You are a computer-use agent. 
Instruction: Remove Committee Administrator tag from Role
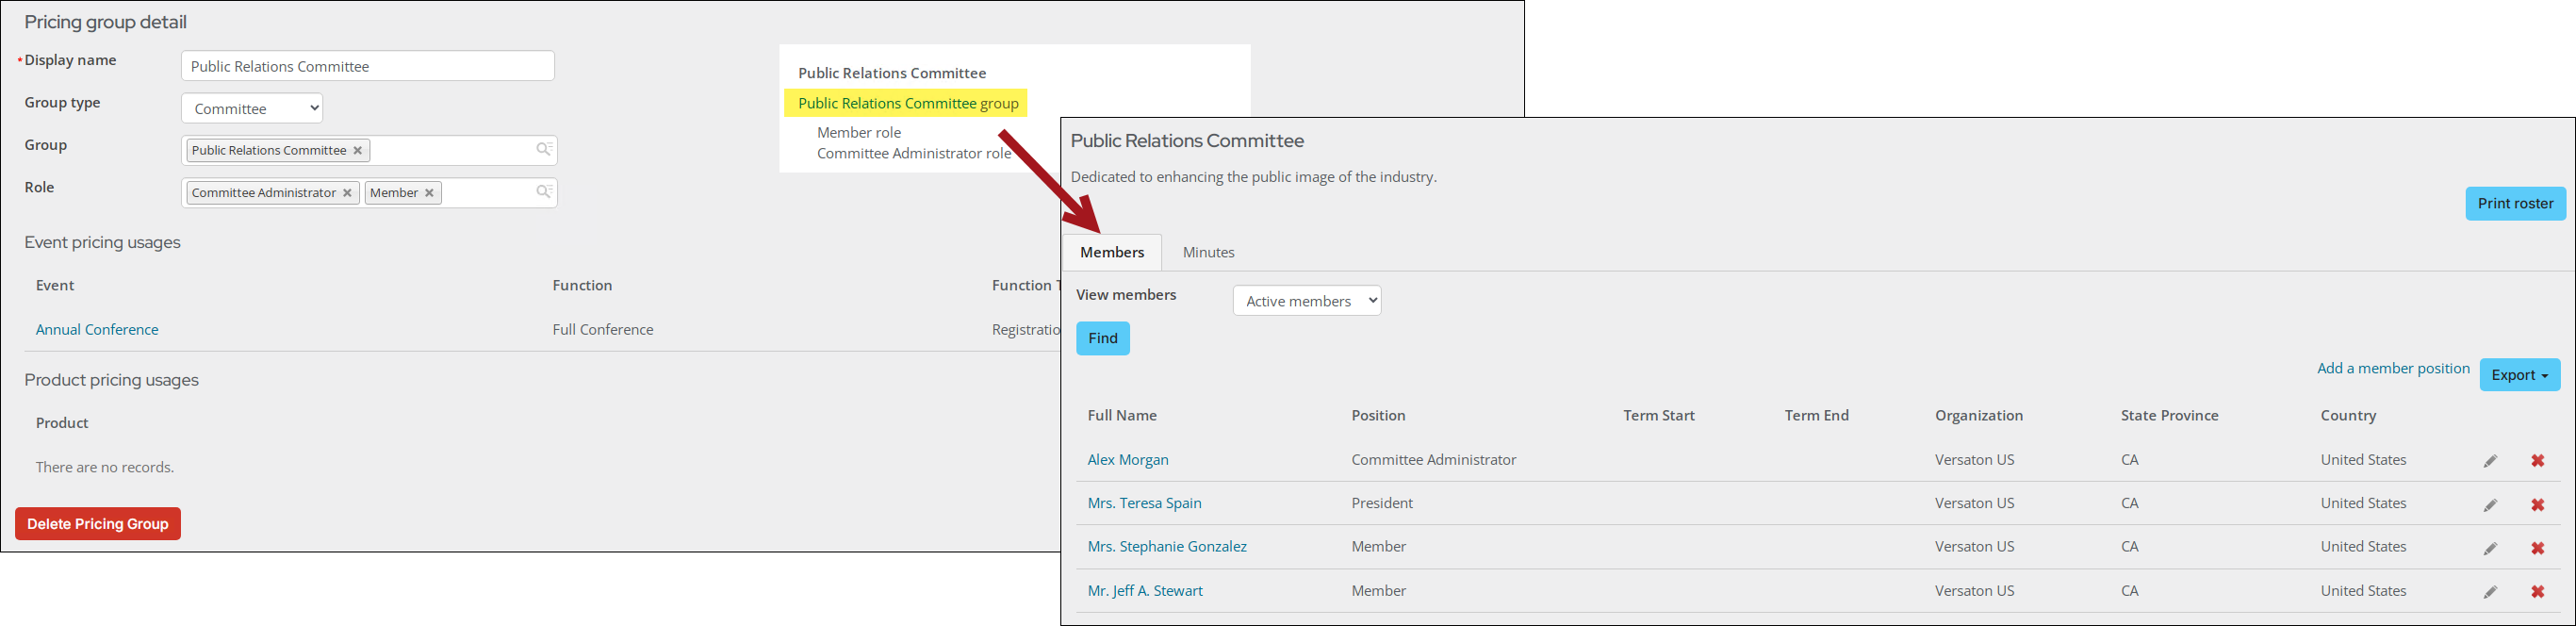click(x=348, y=193)
